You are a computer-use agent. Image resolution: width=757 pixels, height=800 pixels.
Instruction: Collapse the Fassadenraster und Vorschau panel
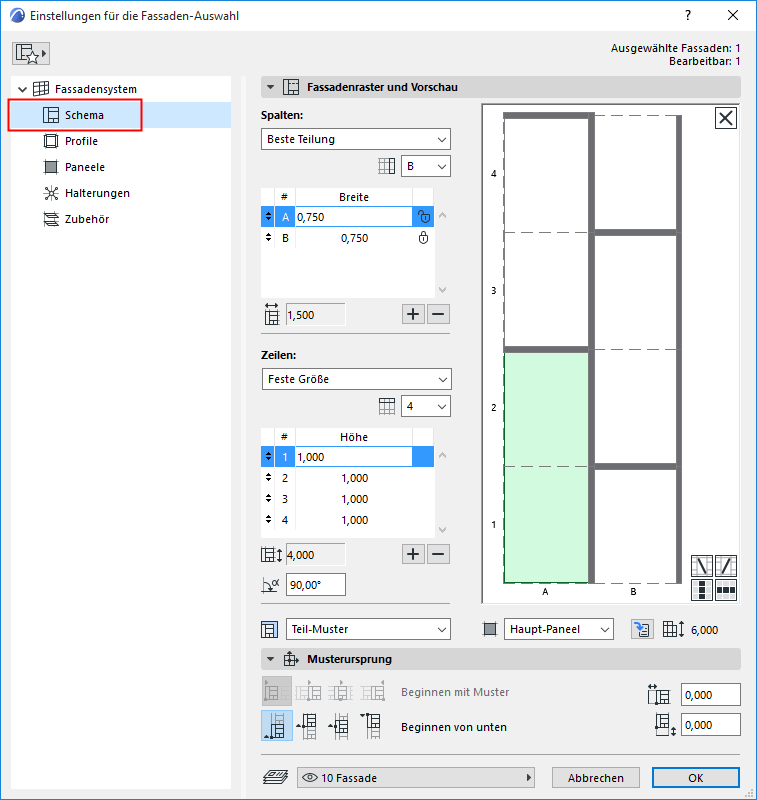270,87
